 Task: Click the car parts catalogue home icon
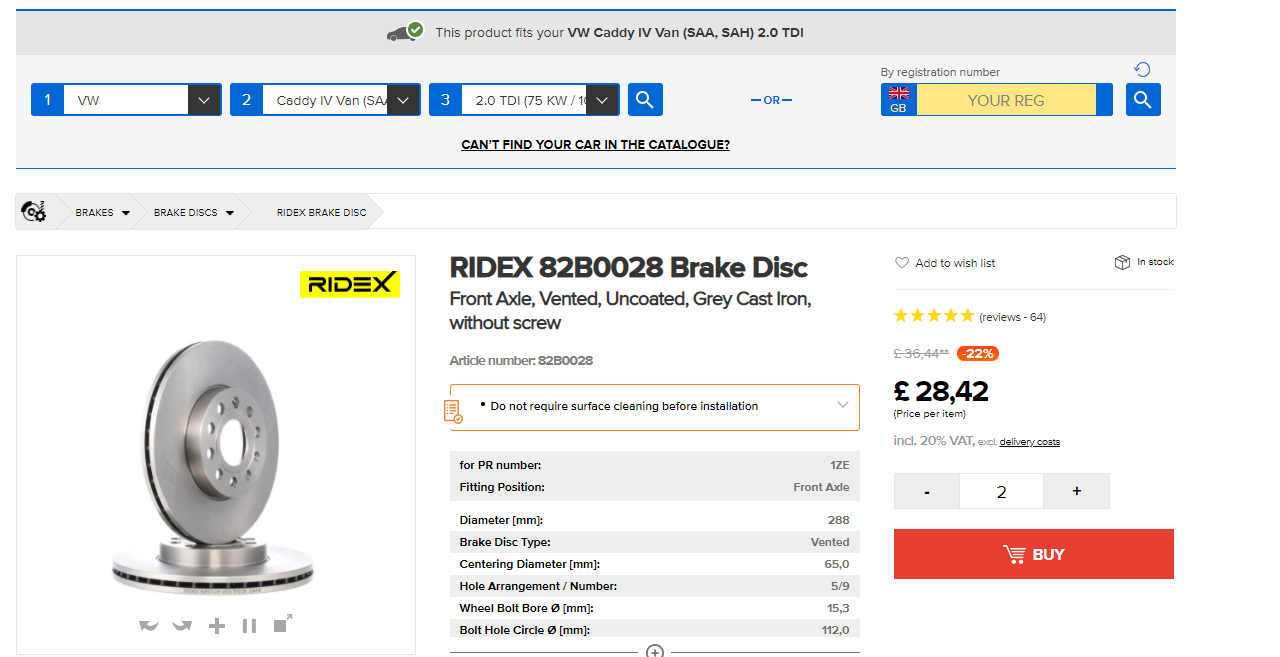33,211
